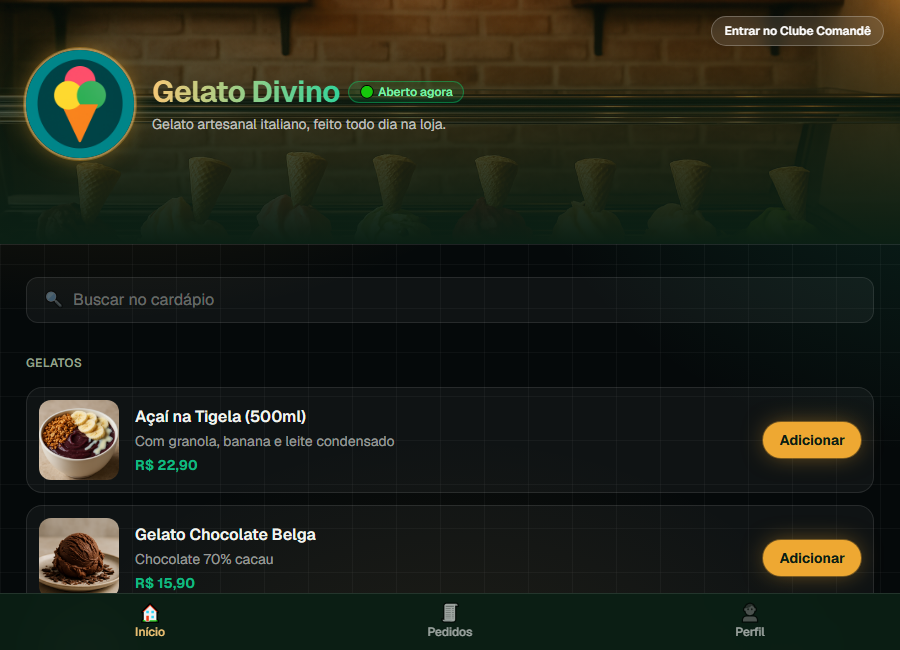Click the Pedidos receipt icon
The height and width of the screenshot is (650, 900).
click(450, 613)
